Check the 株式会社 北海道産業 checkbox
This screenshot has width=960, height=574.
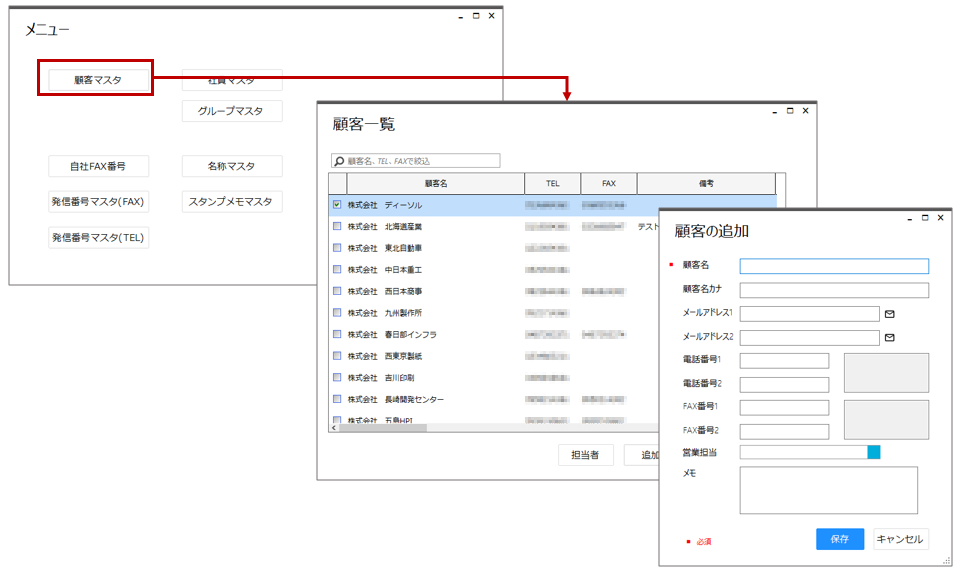pyautogui.click(x=337, y=226)
